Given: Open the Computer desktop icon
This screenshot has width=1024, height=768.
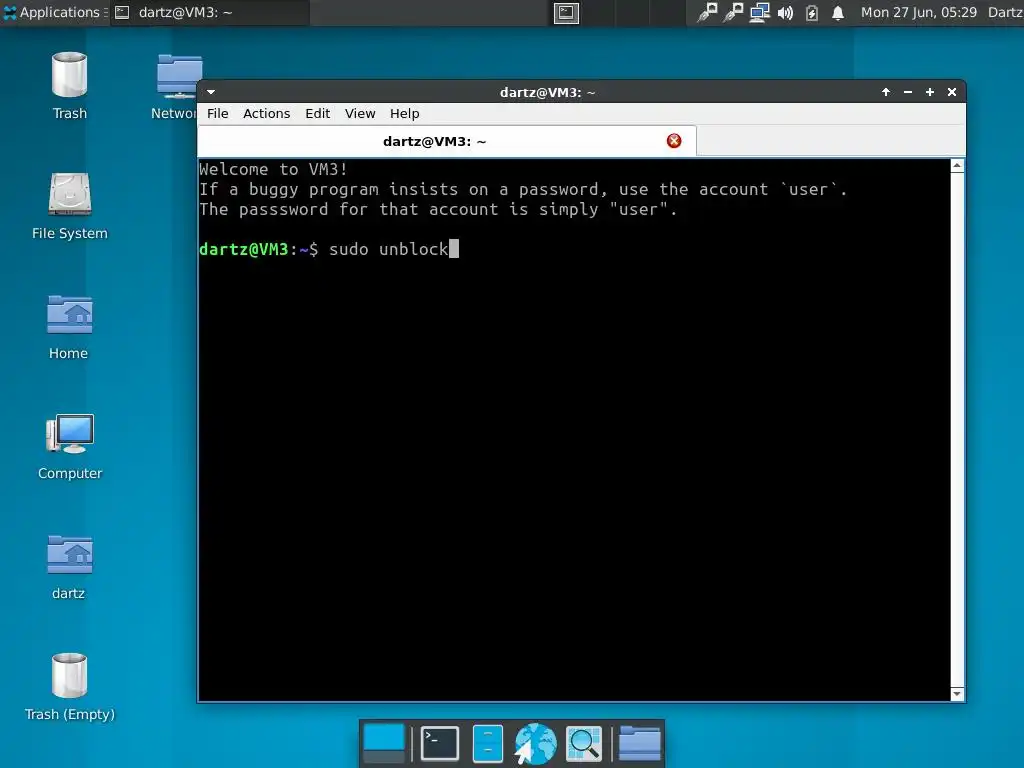Looking at the screenshot, I should coord(69,446).
